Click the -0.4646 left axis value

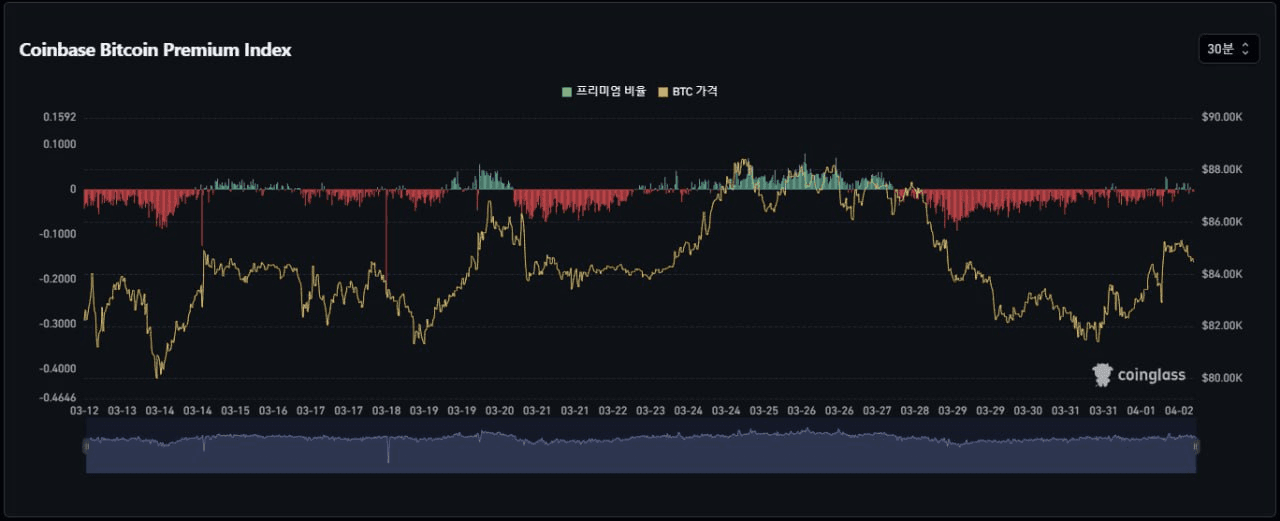click(57, 397)
